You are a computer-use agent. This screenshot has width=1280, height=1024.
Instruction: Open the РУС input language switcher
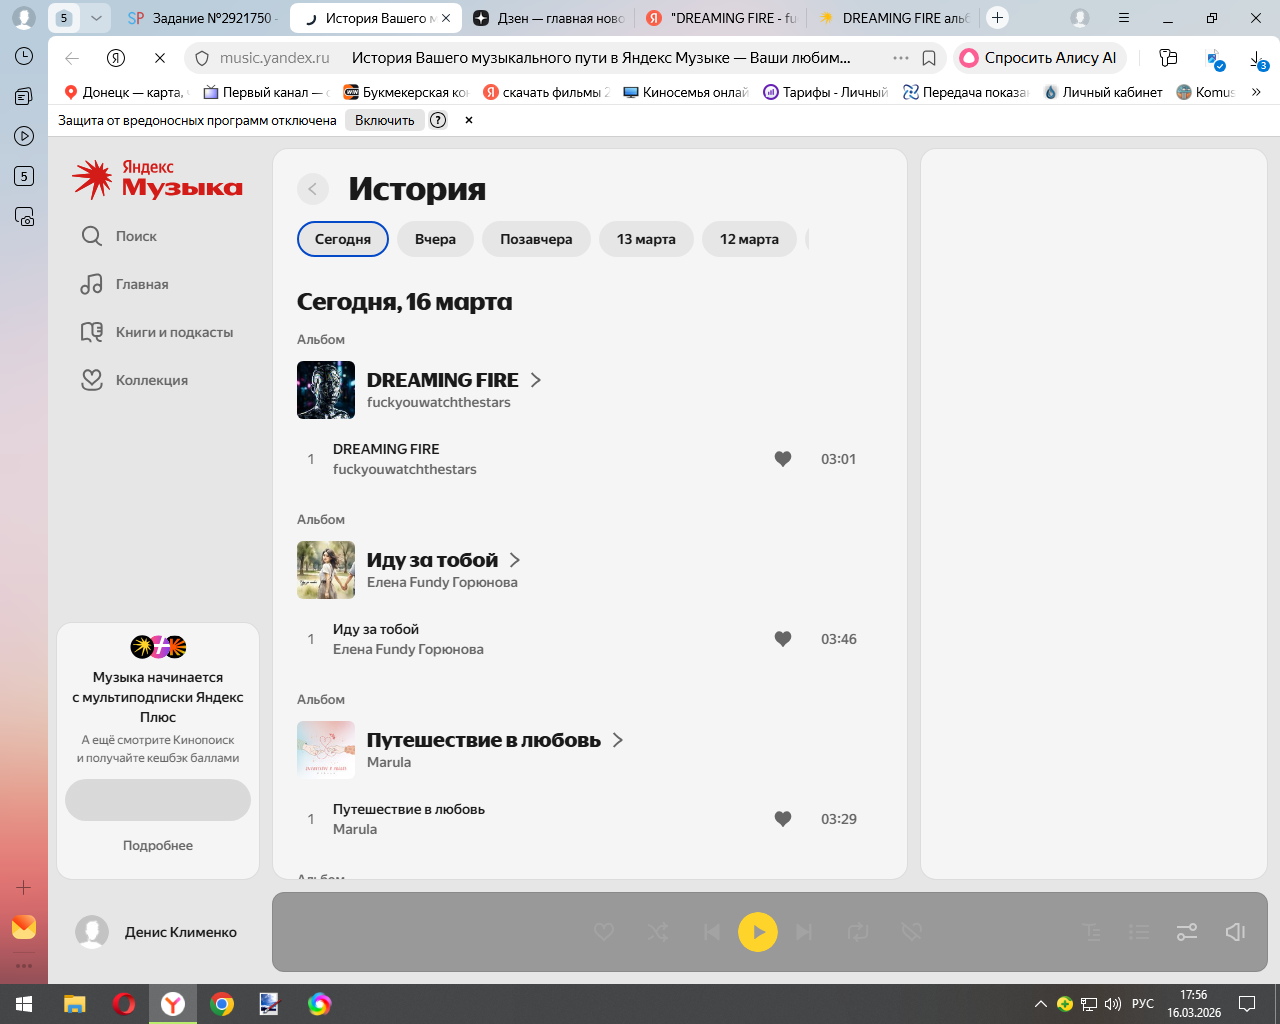tap(1143, 1004)
